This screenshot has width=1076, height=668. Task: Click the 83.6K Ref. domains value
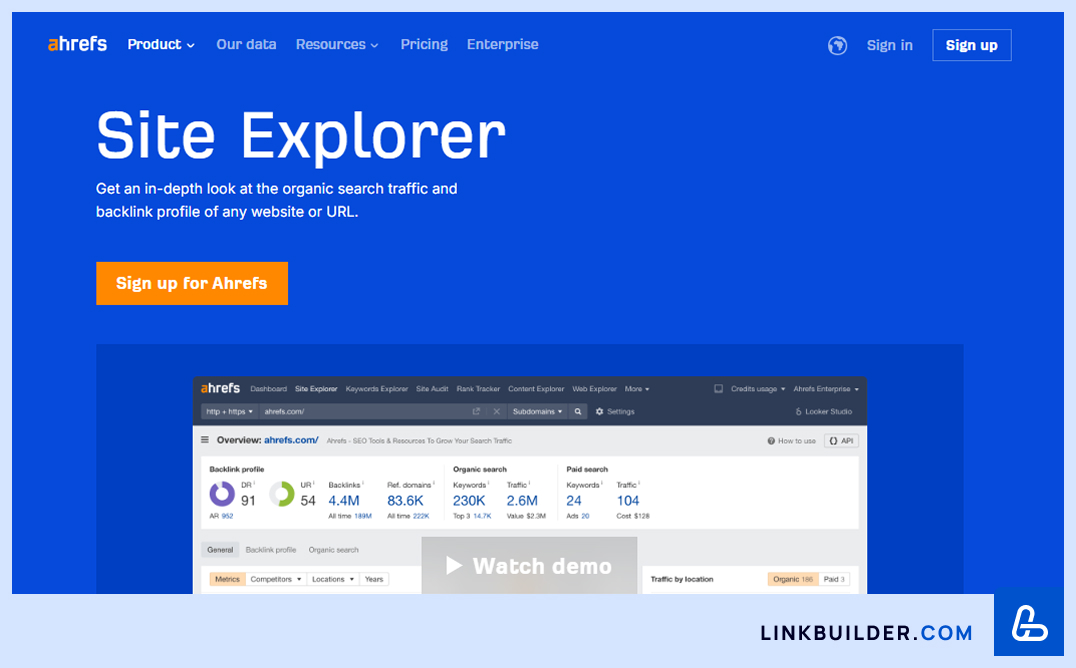(x=405, y=500)
